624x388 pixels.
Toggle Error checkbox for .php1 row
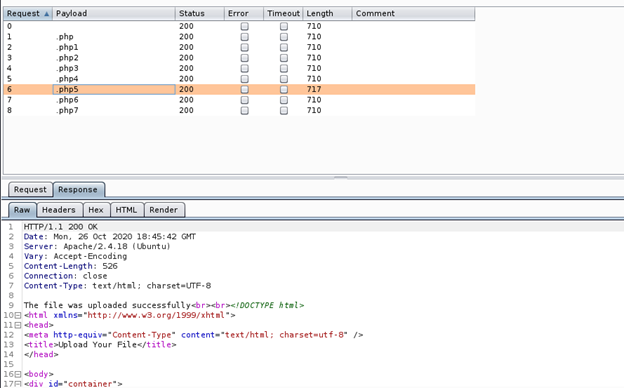tap(244, 47)
